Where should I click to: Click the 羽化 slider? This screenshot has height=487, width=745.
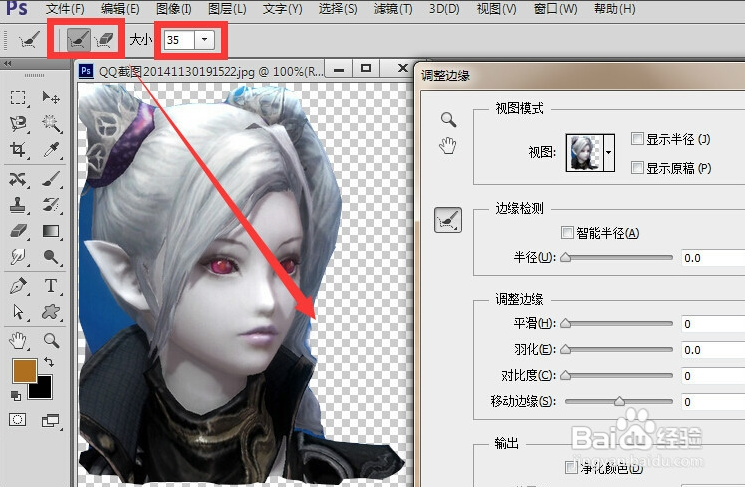(617, 350)
